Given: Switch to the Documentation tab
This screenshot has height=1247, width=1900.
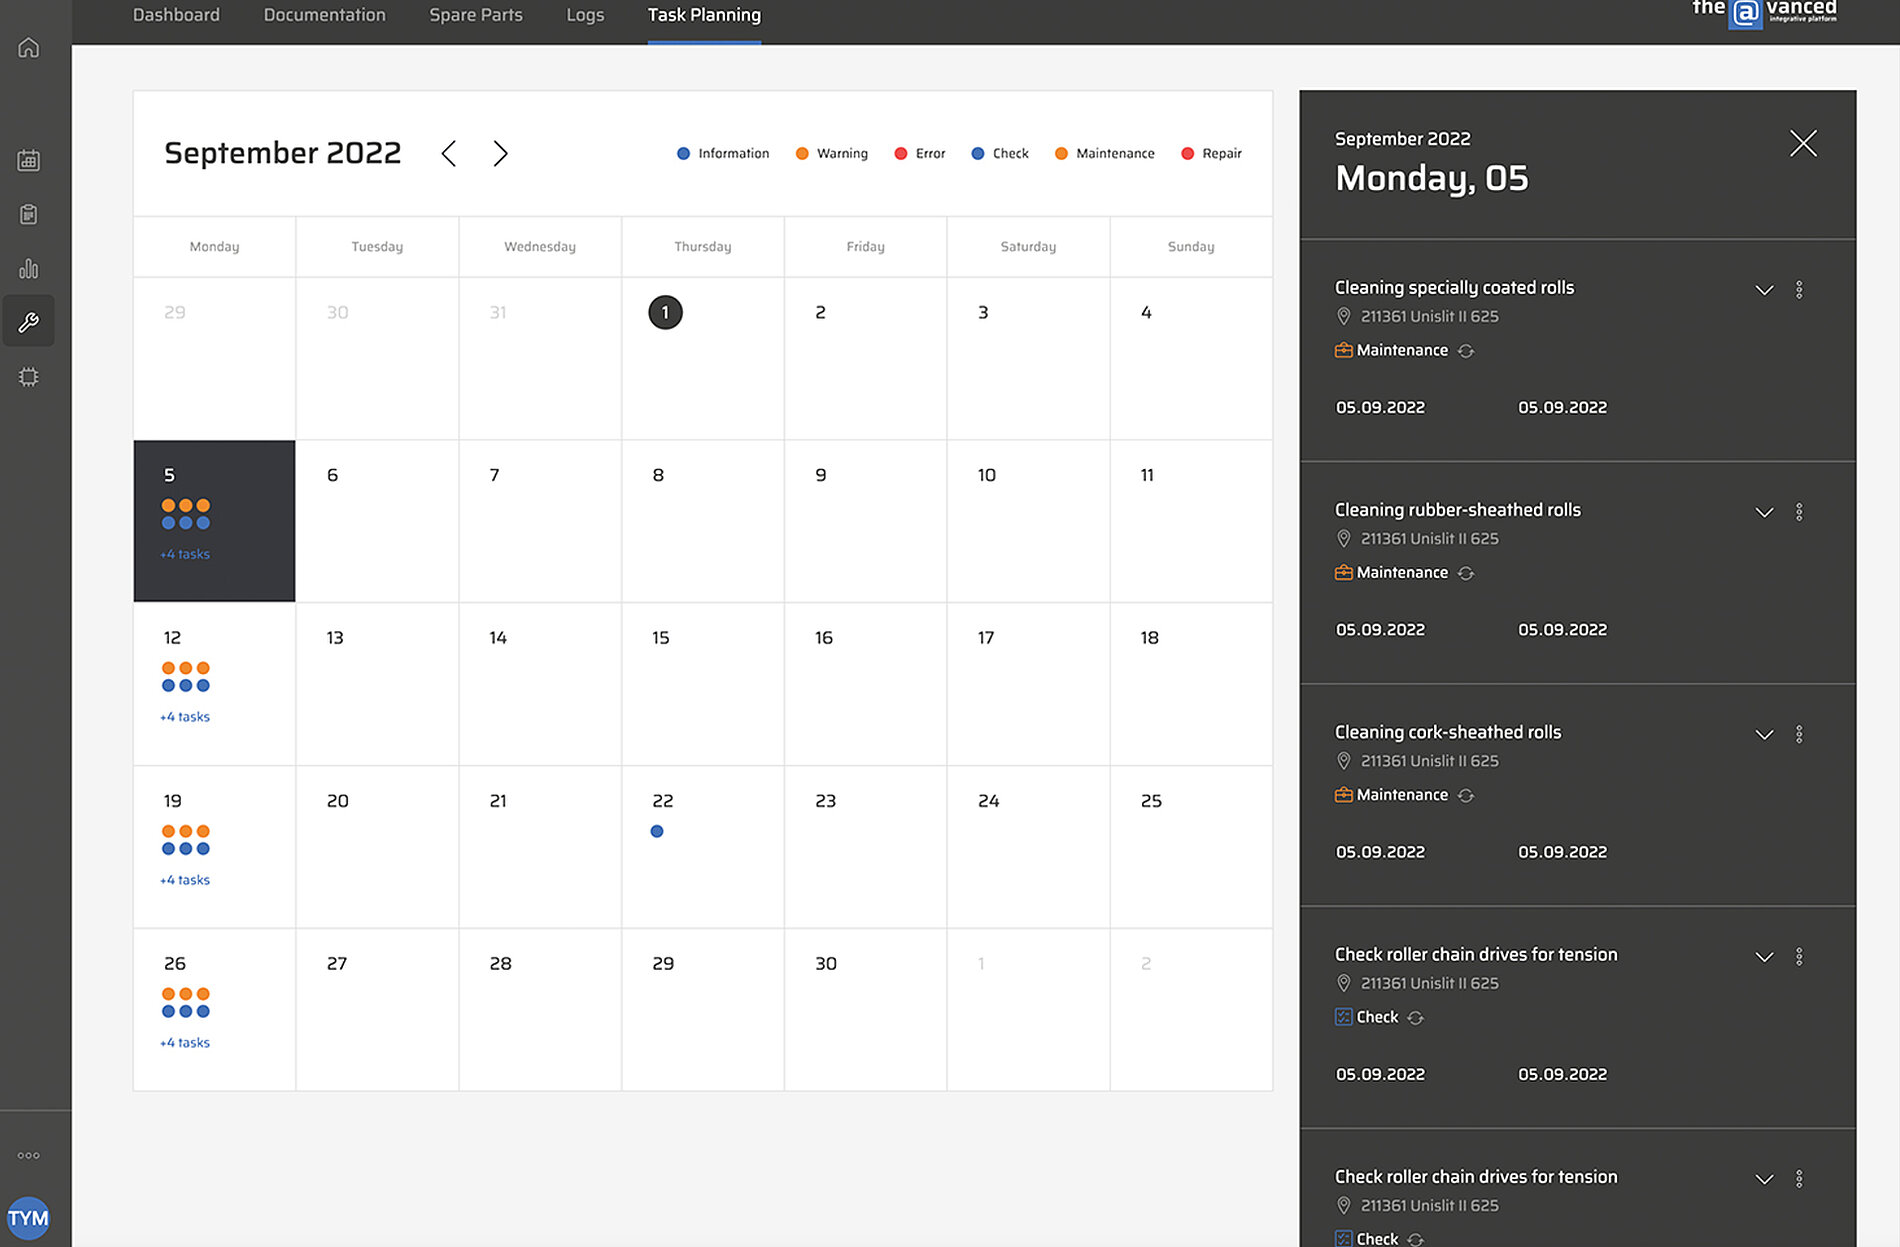Looking at the screenshot, I should [x=324, y=15].
